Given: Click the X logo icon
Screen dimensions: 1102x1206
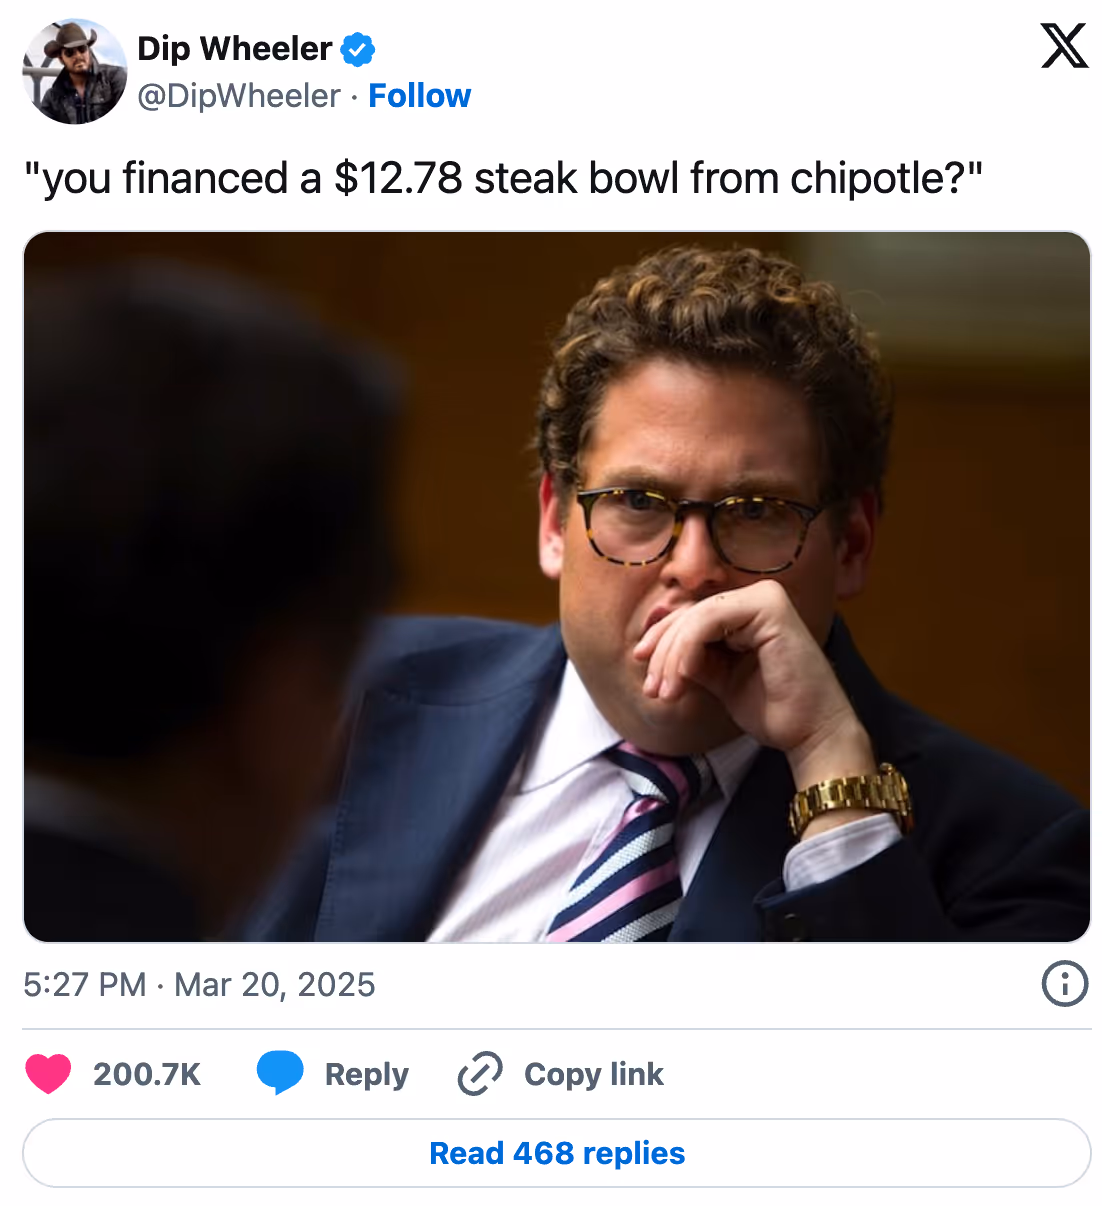Looking at the screenshot, I should pos(1064,46).
